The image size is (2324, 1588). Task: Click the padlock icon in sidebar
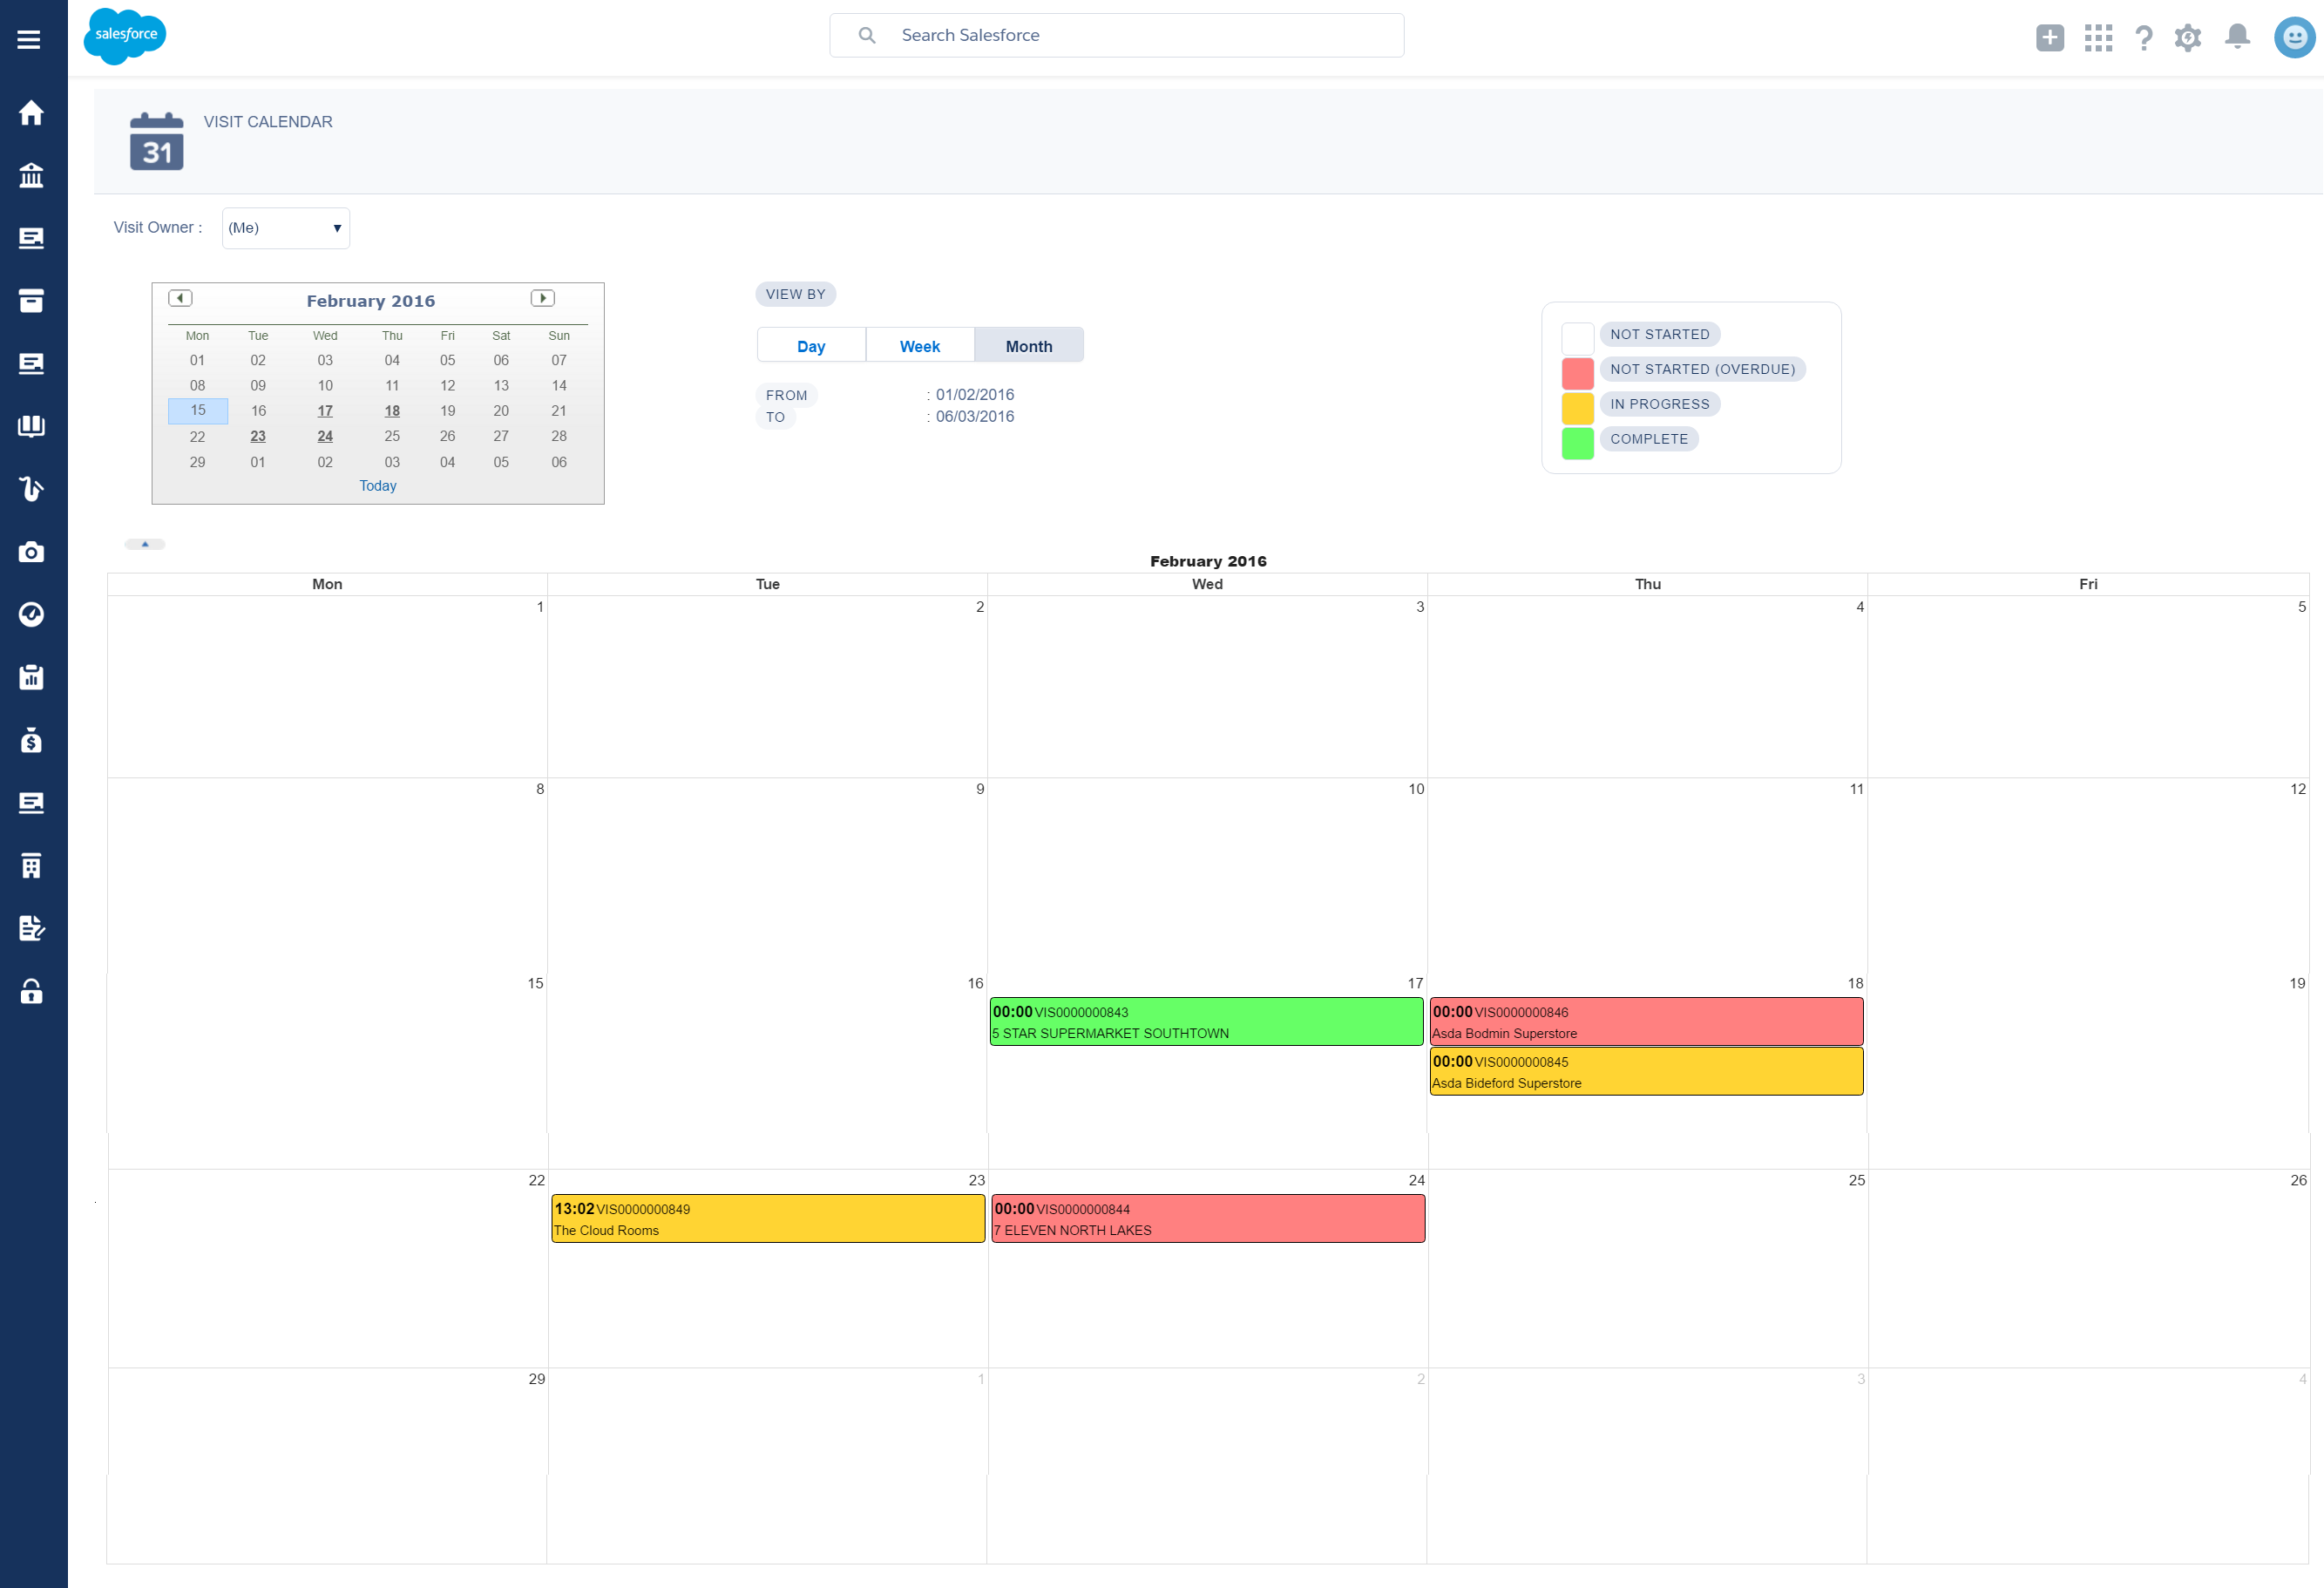tap(31, 991)
